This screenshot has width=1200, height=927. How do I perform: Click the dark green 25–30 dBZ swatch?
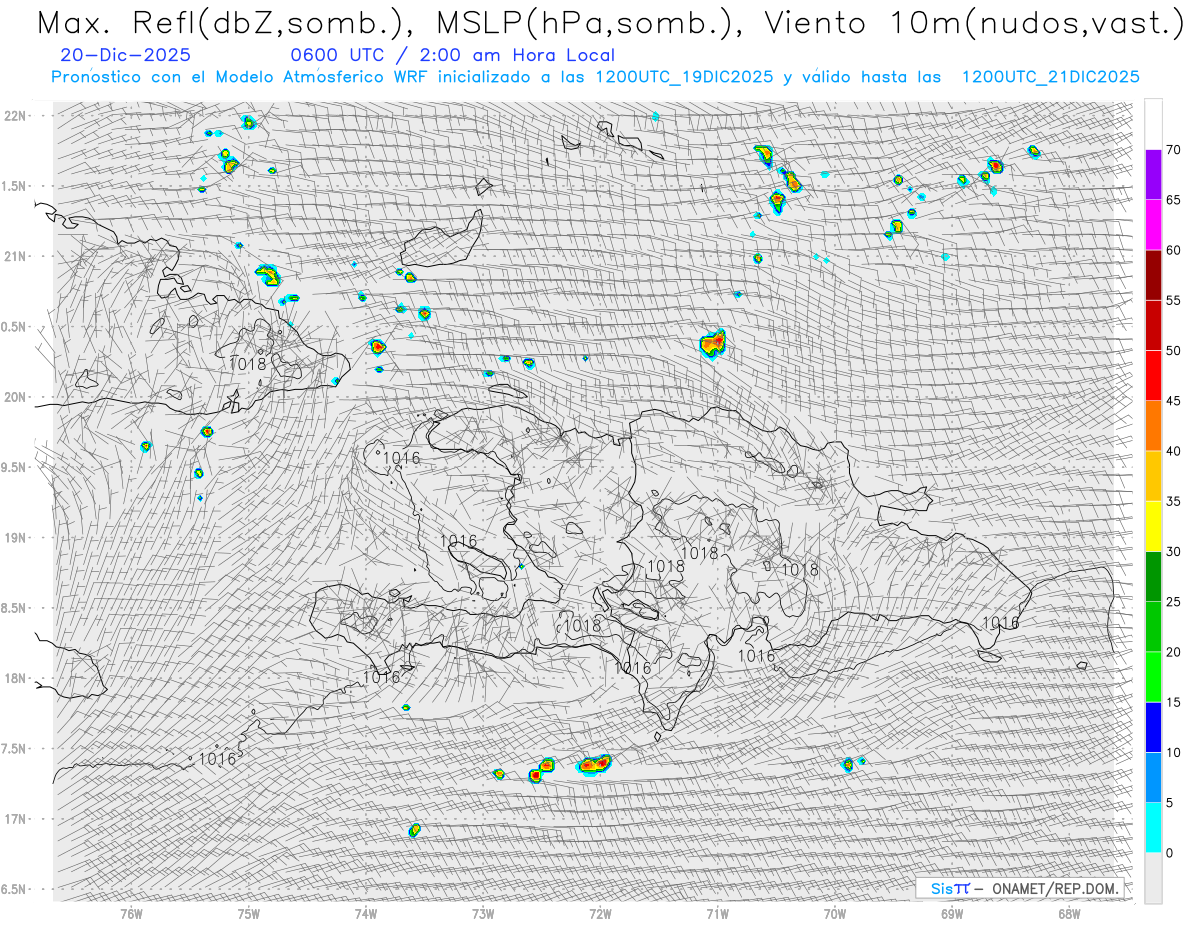(1153, 576)
